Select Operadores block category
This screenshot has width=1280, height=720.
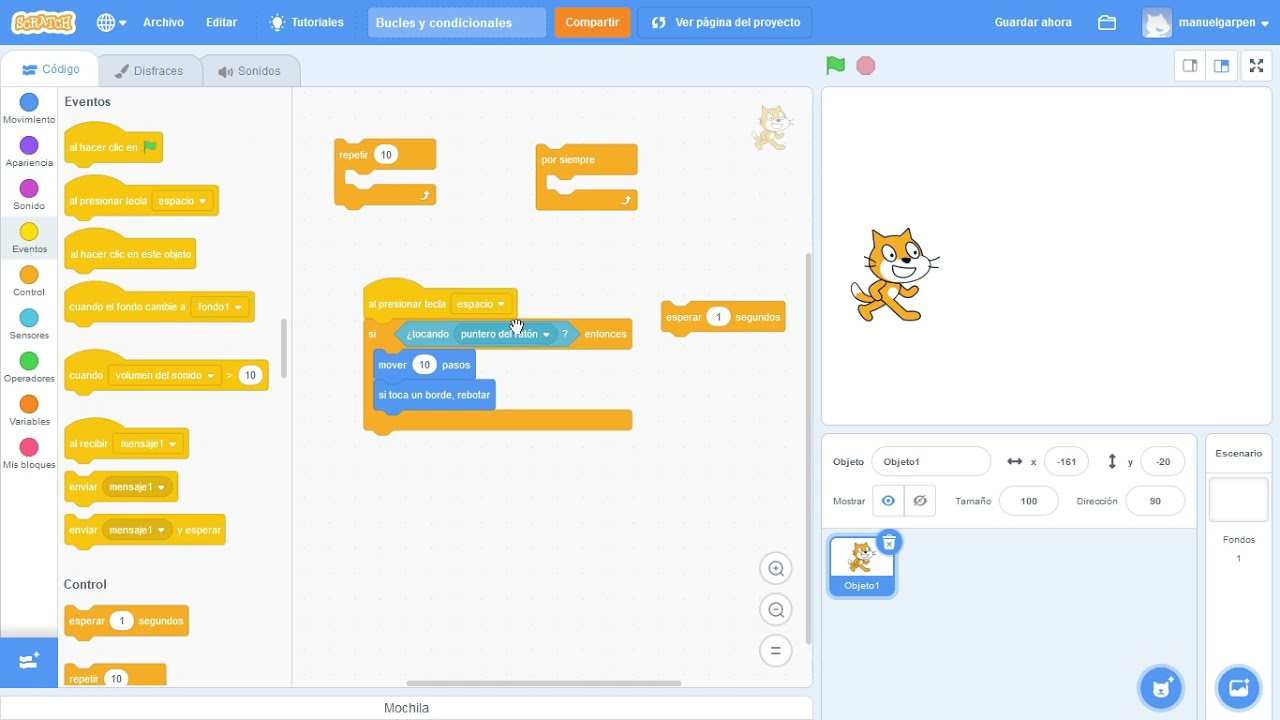pos(29,367)
